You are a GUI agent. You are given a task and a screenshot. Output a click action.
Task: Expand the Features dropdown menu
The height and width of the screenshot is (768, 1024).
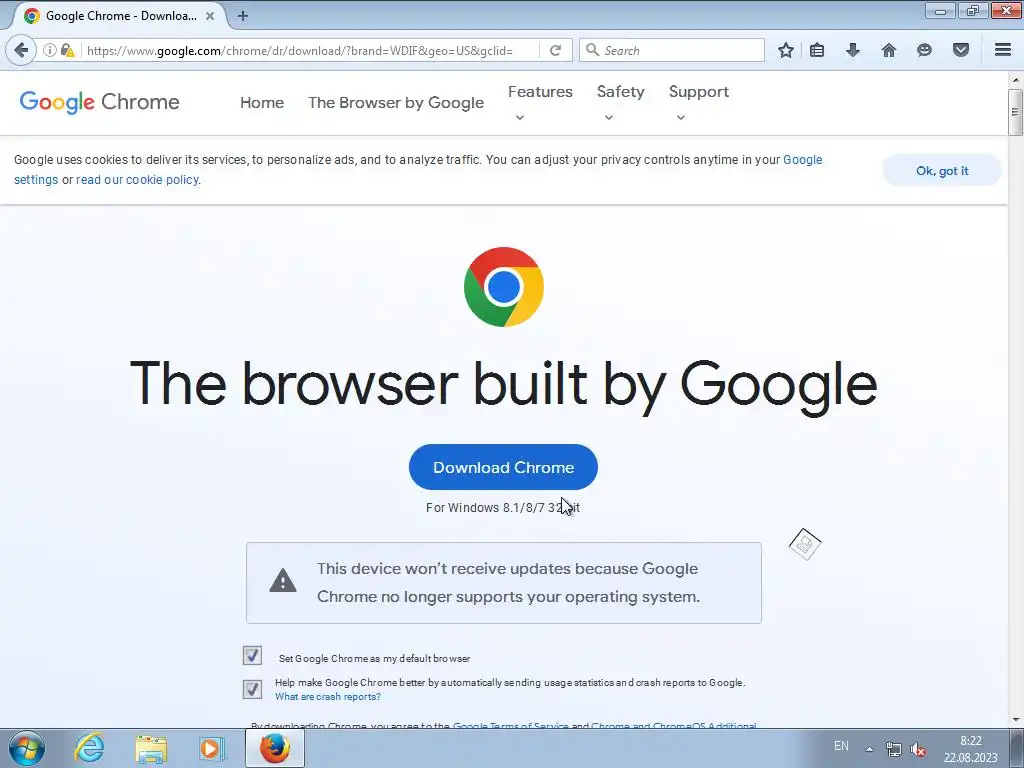[540, 102]
